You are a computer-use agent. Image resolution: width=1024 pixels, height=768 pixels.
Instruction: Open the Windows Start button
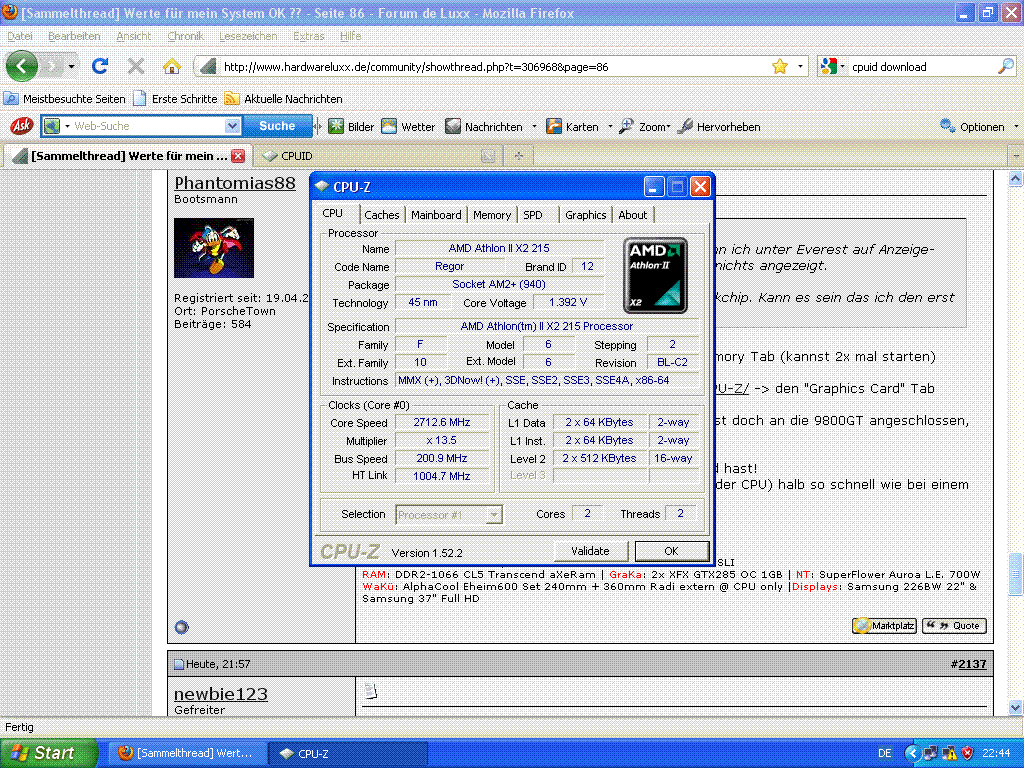[x=48, y=753]
